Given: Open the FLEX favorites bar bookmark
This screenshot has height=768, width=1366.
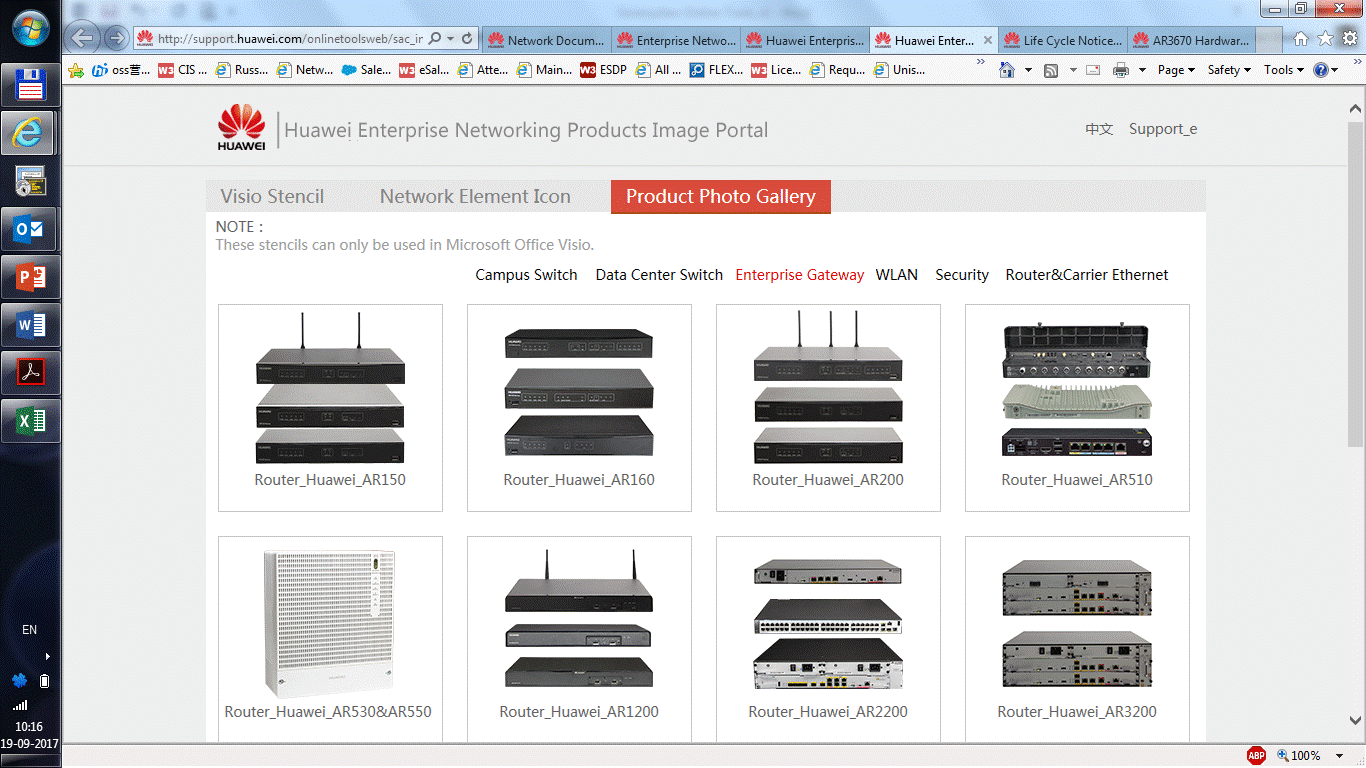Looking at the screenshot, I should (716, 70).
